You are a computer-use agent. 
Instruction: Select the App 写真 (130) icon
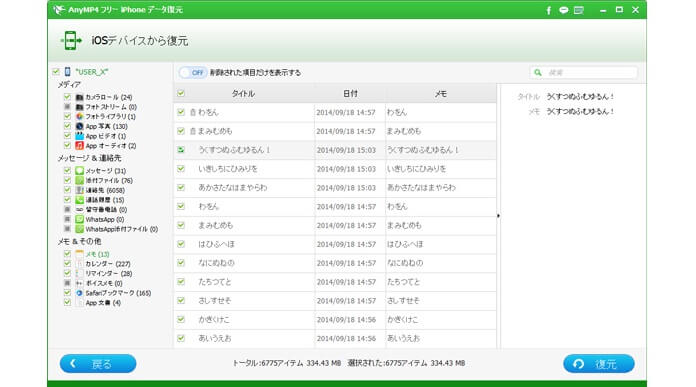pos(79,126)
